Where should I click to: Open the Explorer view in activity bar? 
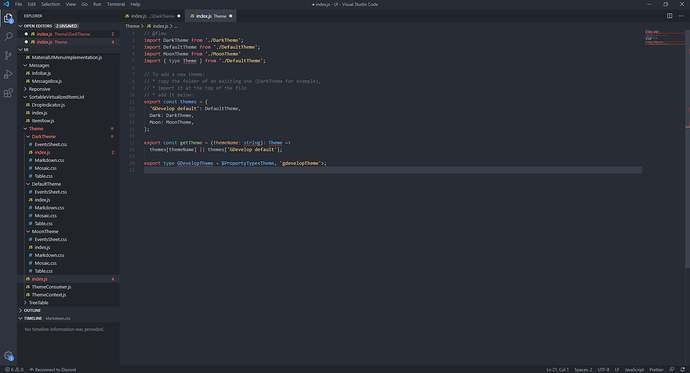[x=8, y=18]
